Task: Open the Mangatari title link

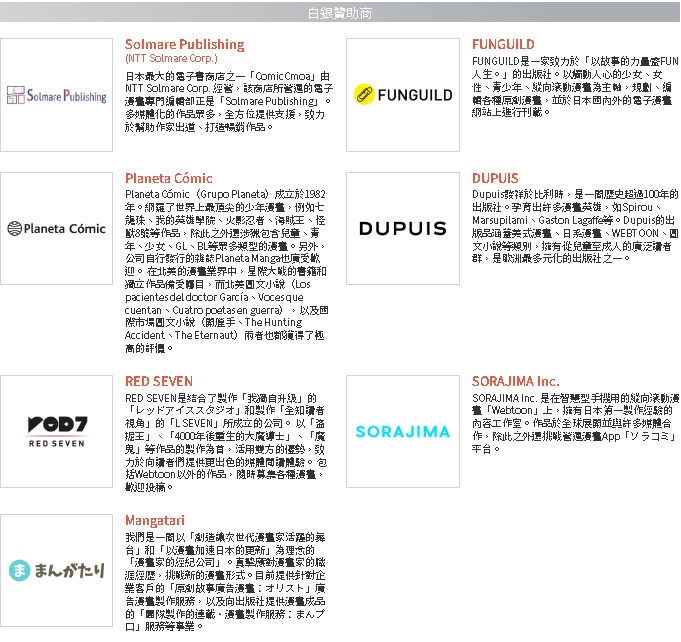Action: 155,520
